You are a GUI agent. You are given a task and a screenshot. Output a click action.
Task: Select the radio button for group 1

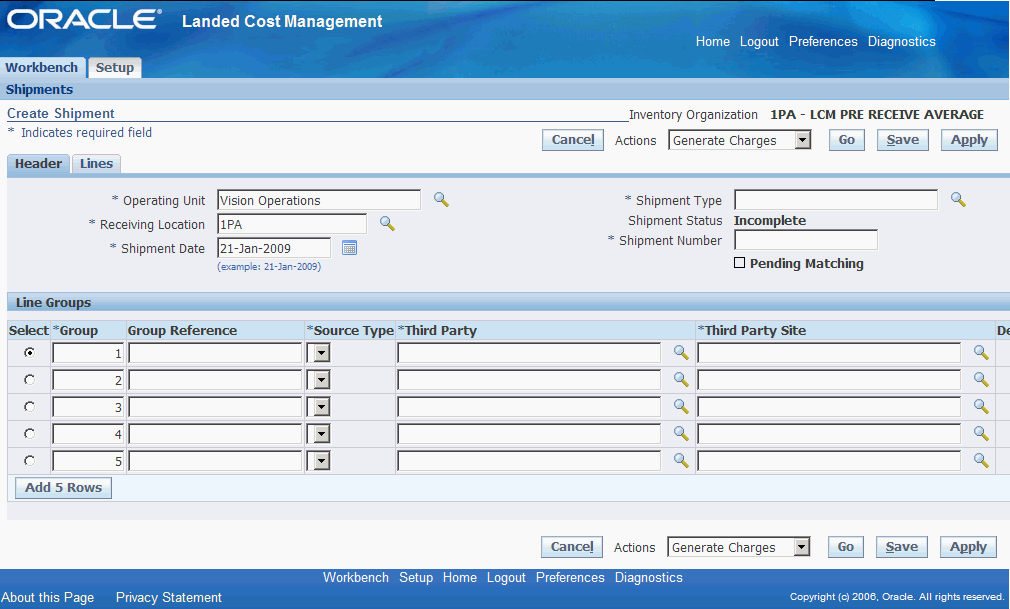(29, 353)
